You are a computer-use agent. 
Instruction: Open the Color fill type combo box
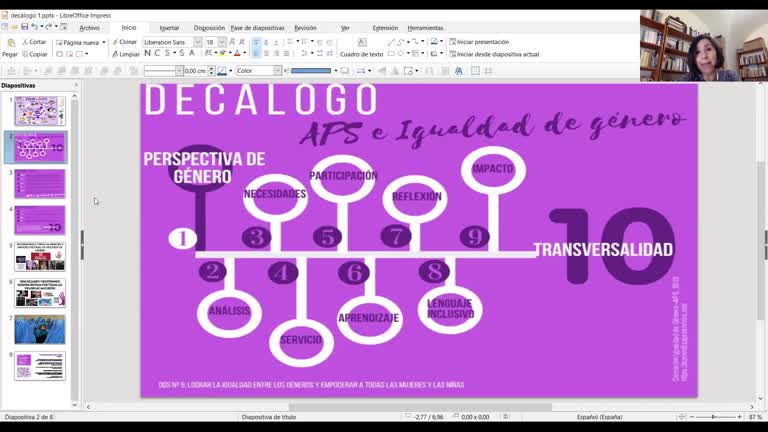pyautogui.click(x=259, y=71)
